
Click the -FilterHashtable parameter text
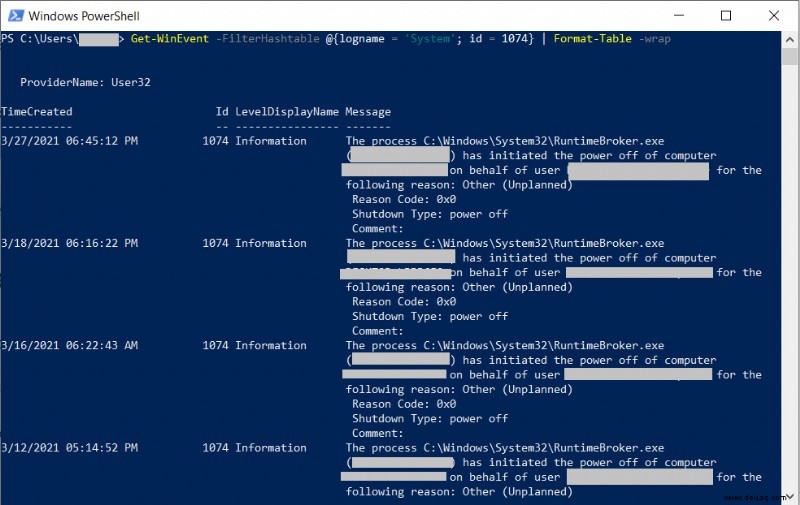click(267, 39)
